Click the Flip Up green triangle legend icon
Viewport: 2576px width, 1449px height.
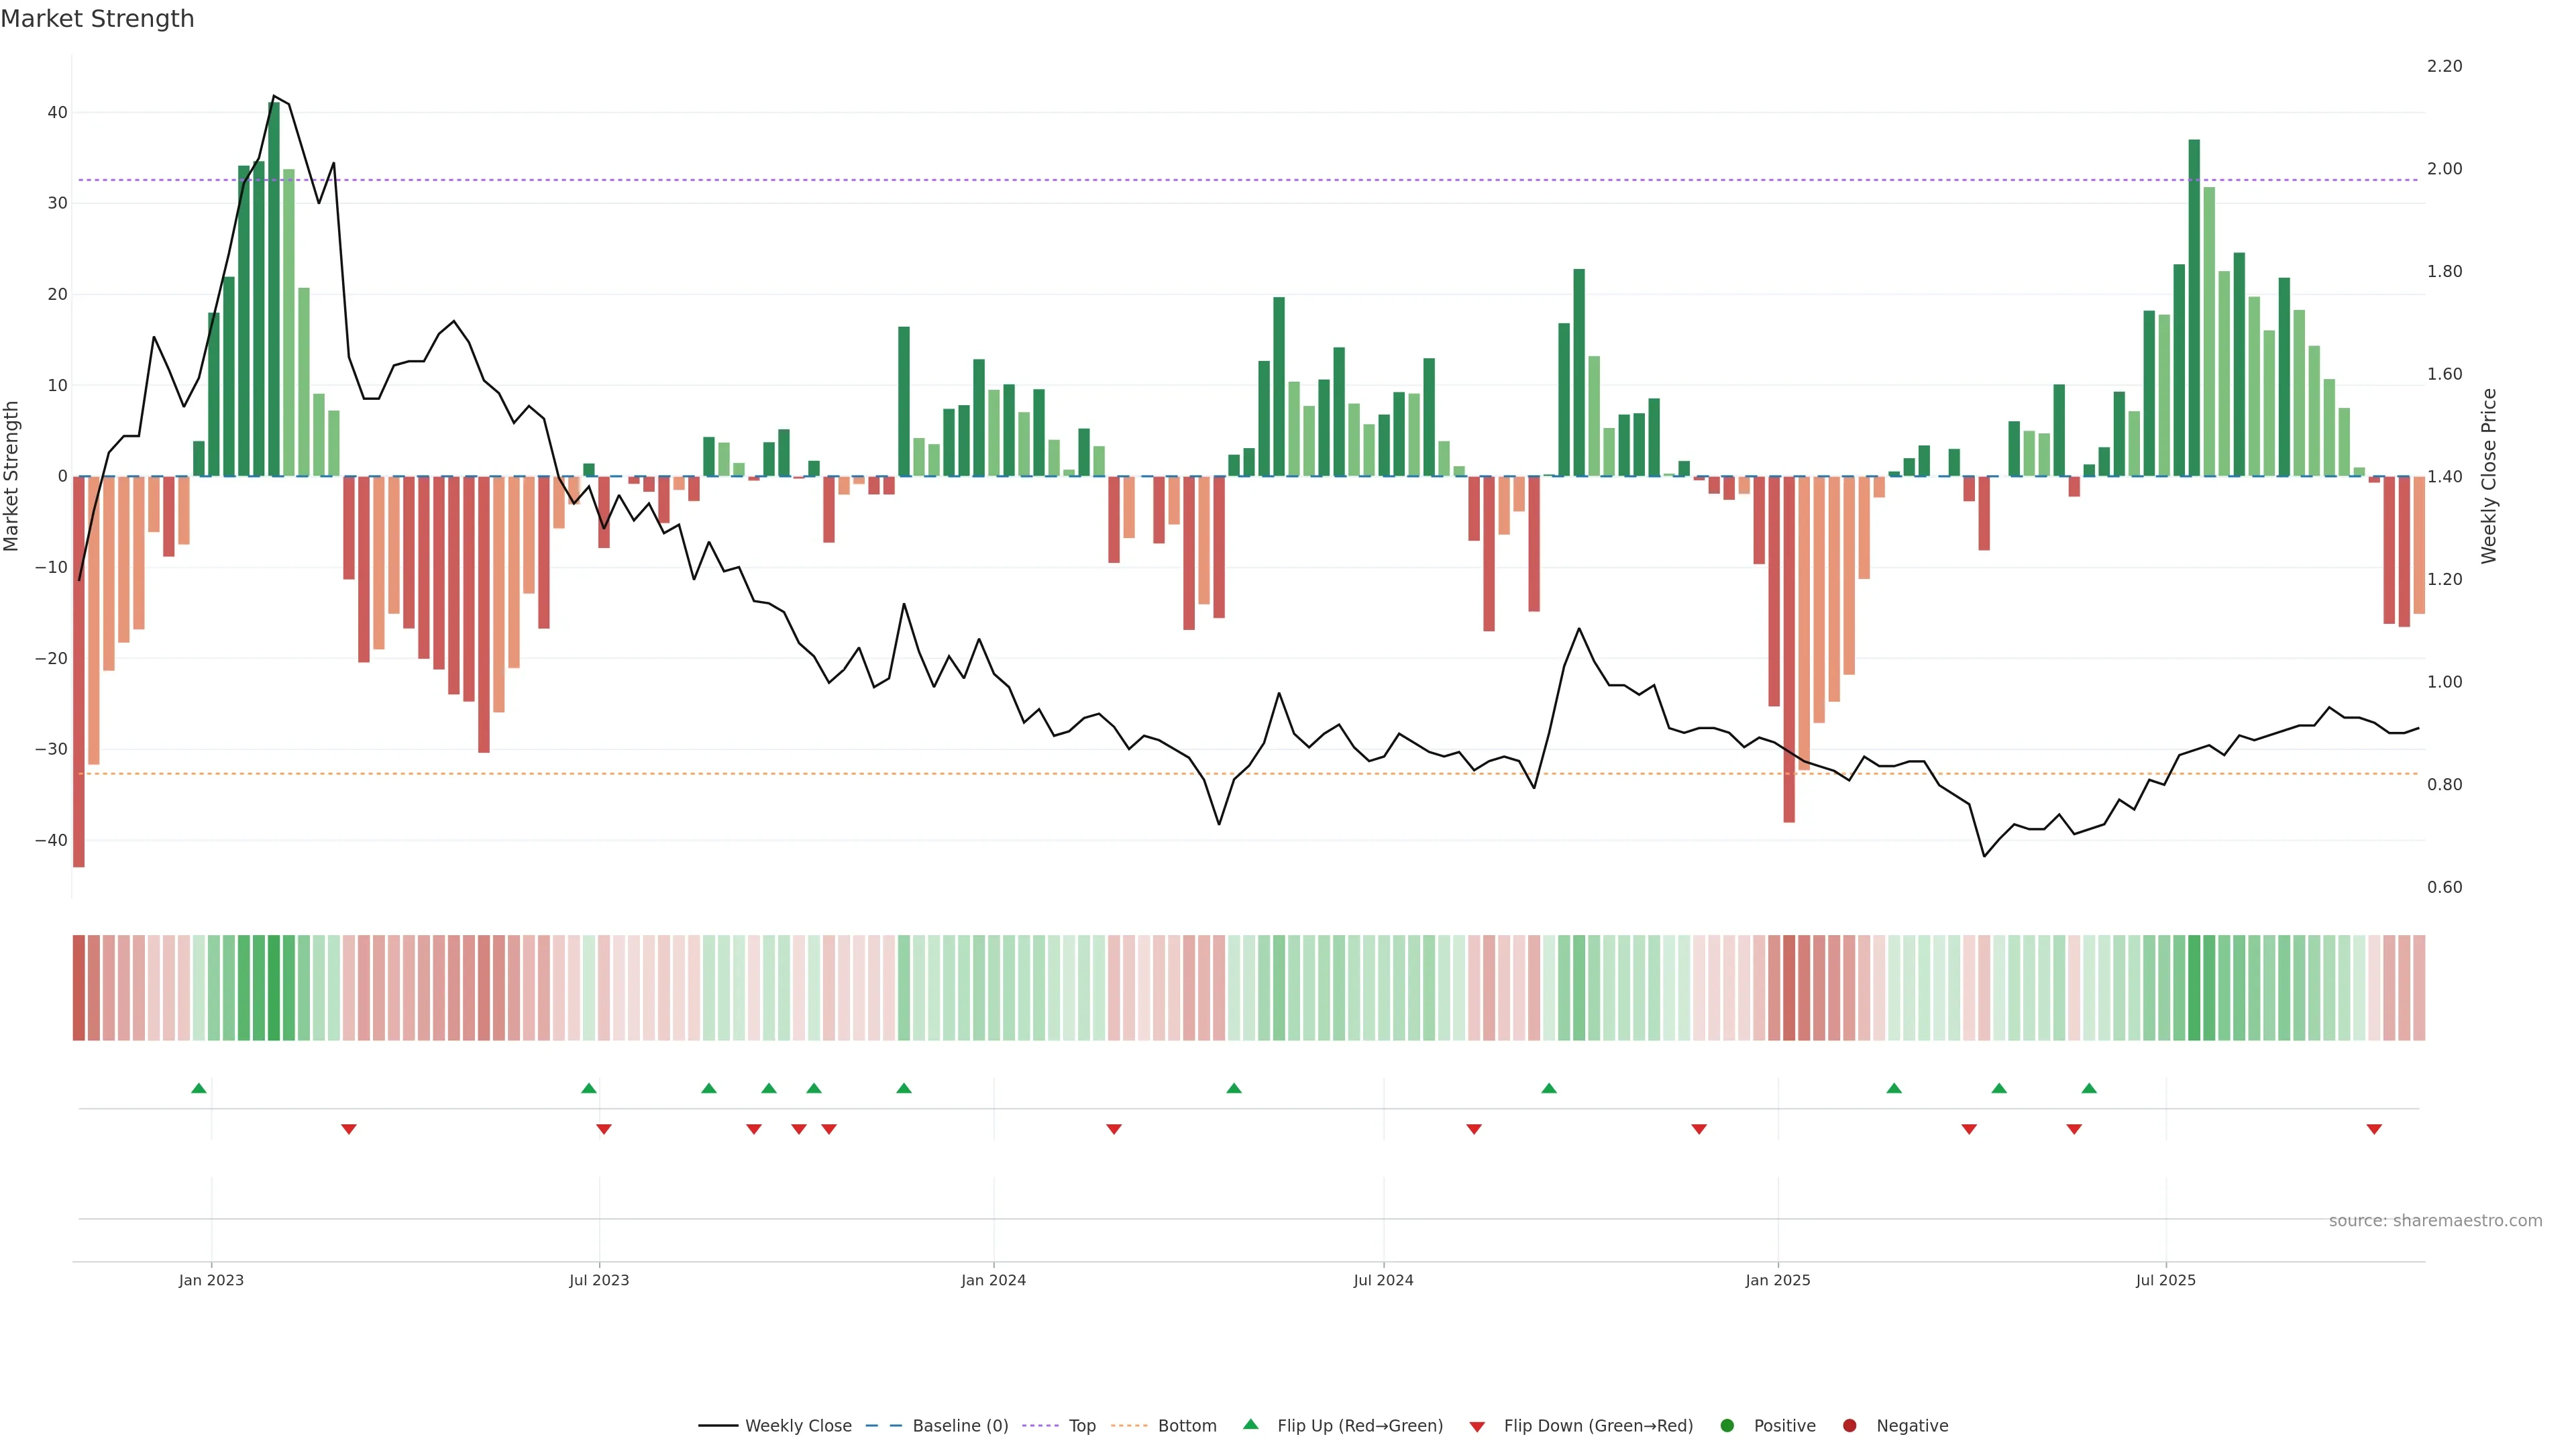pyautogui.click(x=1250, y=1425)
